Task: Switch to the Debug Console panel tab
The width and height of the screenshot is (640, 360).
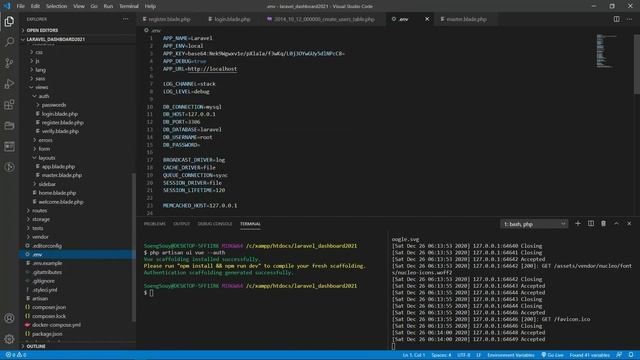Action: [x=215, y=224]
